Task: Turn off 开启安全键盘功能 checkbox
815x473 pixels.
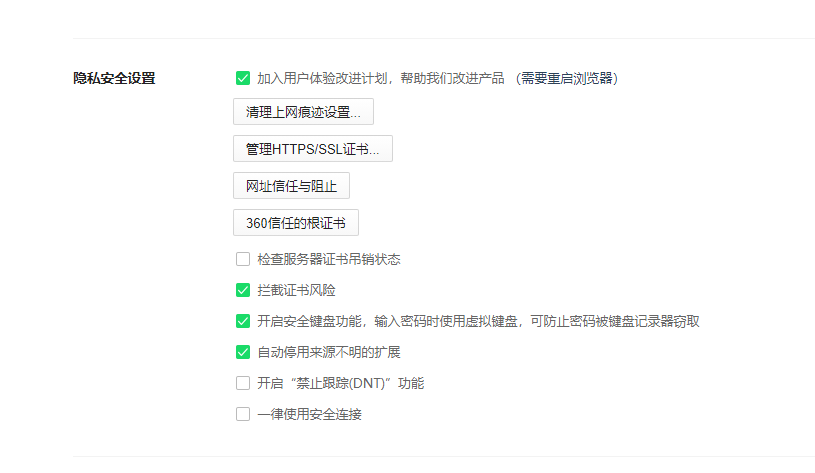Action: pos(243,321)
